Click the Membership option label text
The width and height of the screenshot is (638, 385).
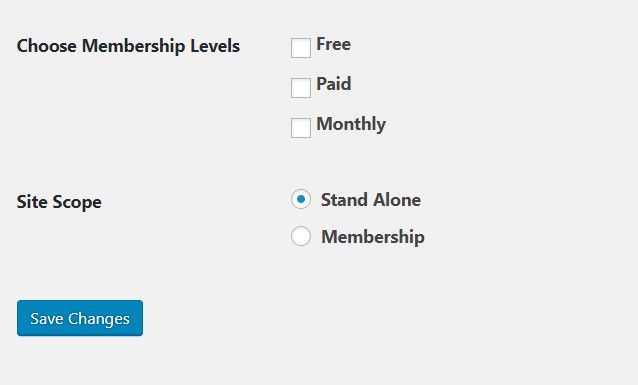tap(373, 237)
